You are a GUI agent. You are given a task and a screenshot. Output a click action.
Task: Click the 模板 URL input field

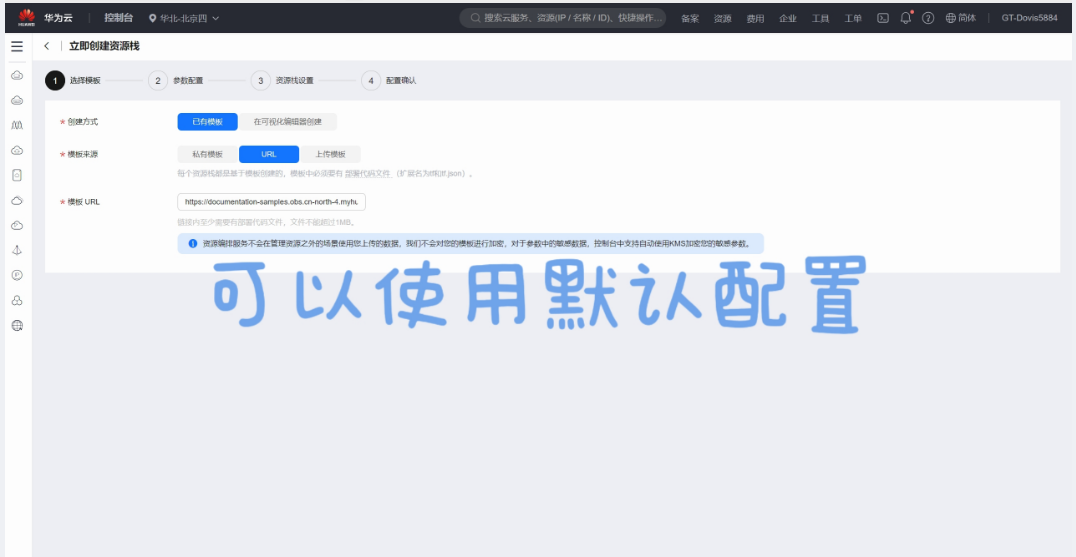click(x=271, y=202)
